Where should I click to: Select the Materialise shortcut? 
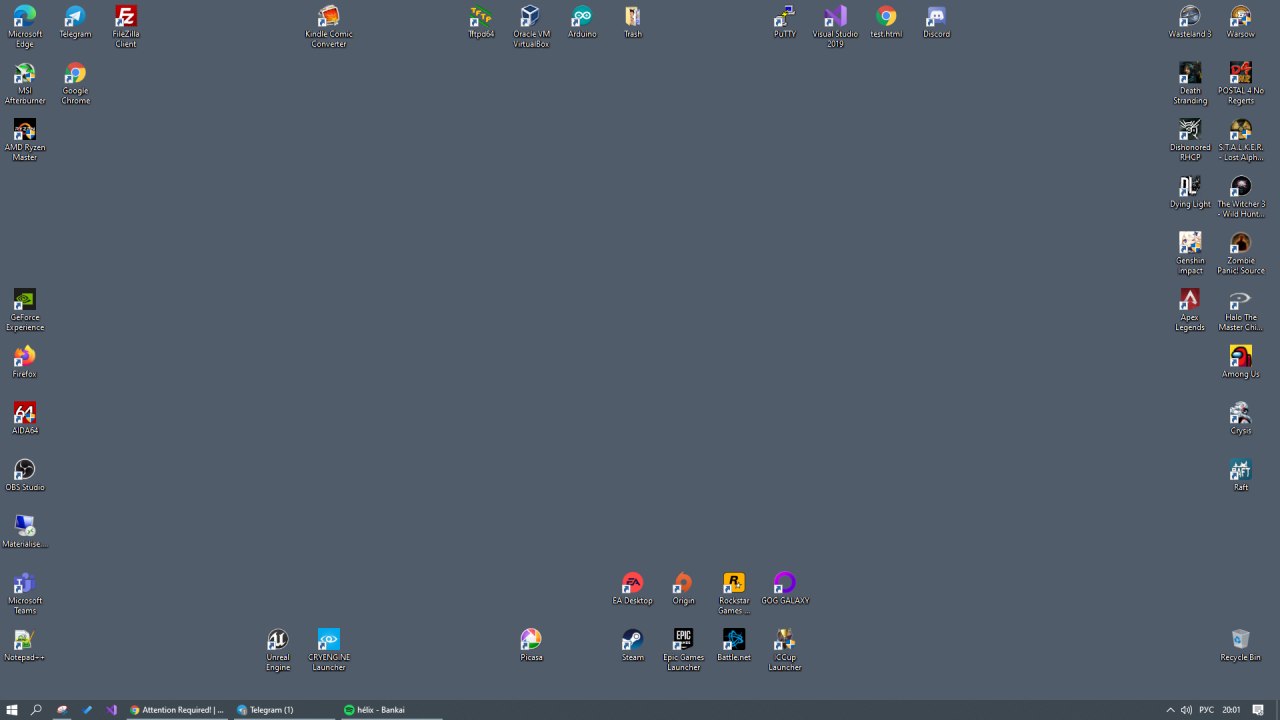click(x=25, y=532)
